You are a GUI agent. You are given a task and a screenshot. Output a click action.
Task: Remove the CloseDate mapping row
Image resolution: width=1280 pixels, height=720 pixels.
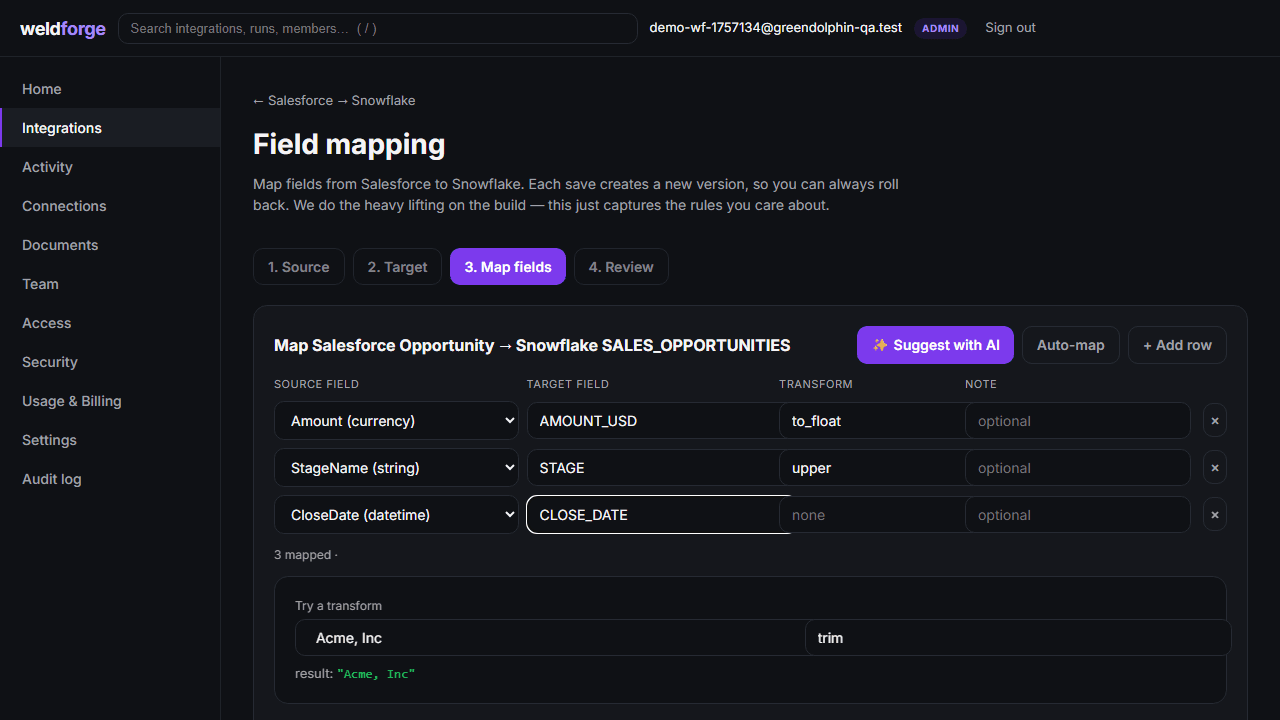pos(1215,515)
